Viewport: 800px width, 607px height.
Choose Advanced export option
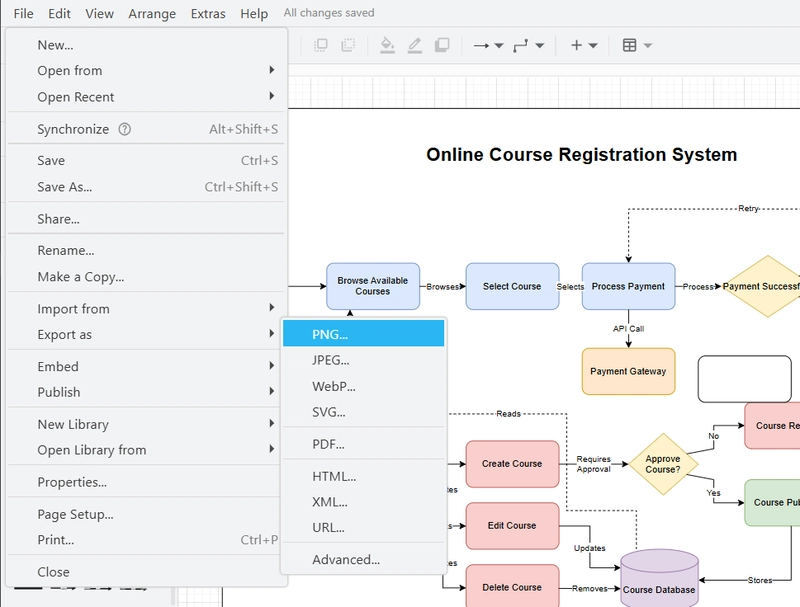[x=363, y=560]
